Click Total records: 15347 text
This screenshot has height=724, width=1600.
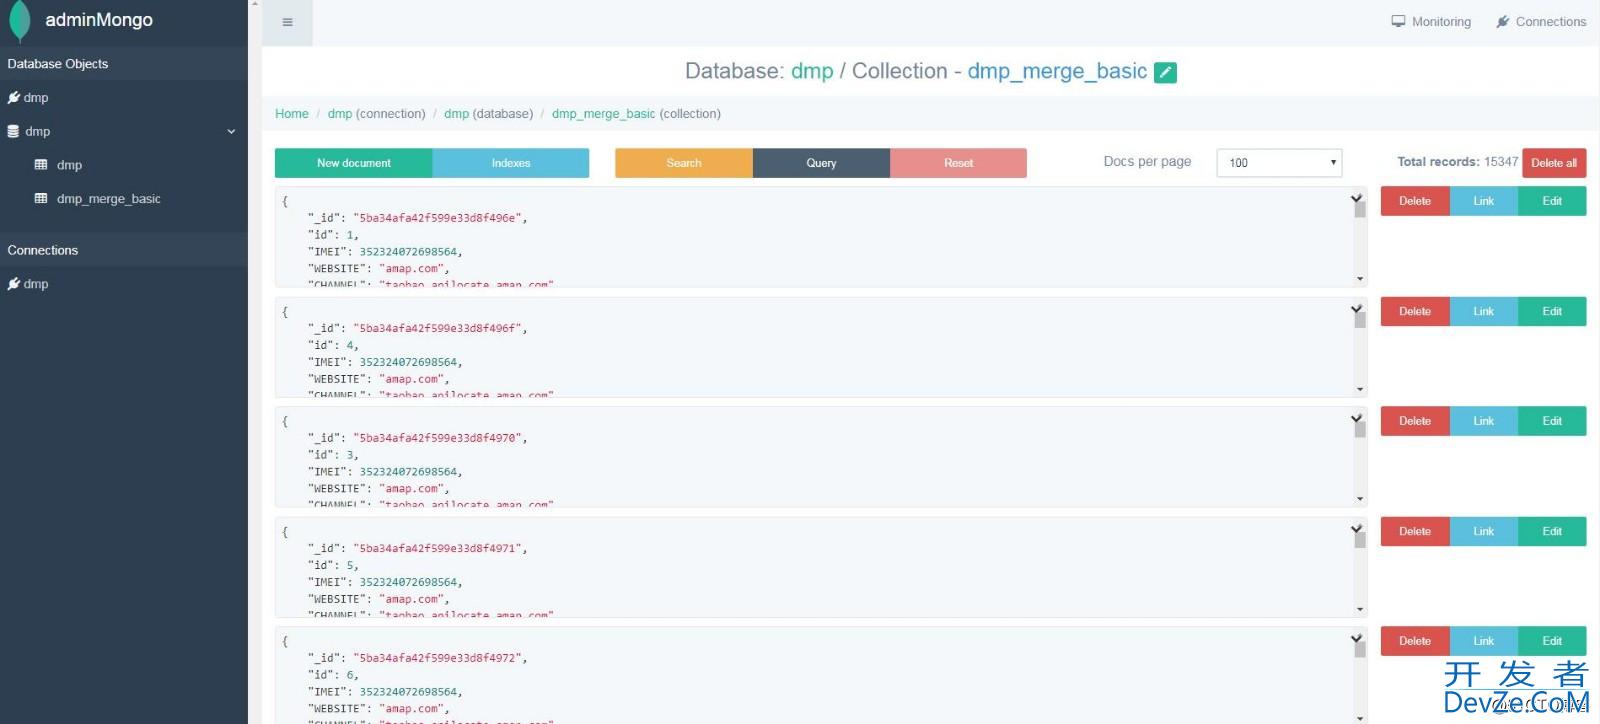click(1457, 162)
